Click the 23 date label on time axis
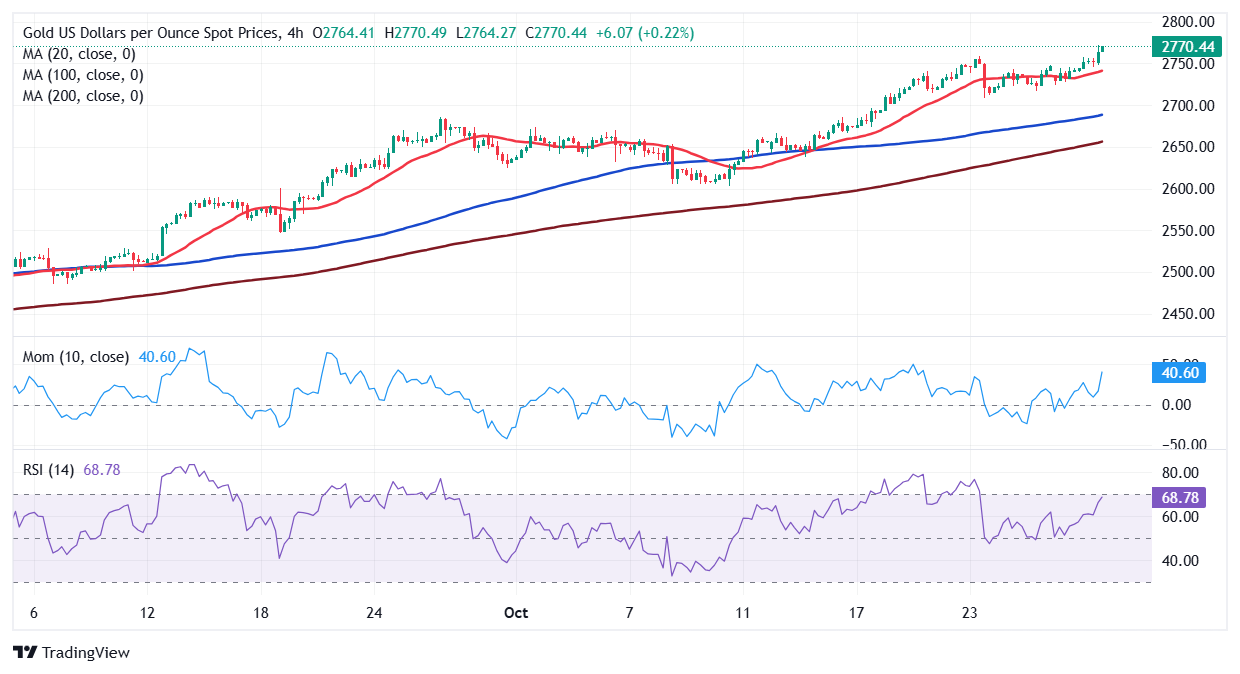Image resolution: width=1240 pixels, height=674 pixels. [x=968, y=613]
